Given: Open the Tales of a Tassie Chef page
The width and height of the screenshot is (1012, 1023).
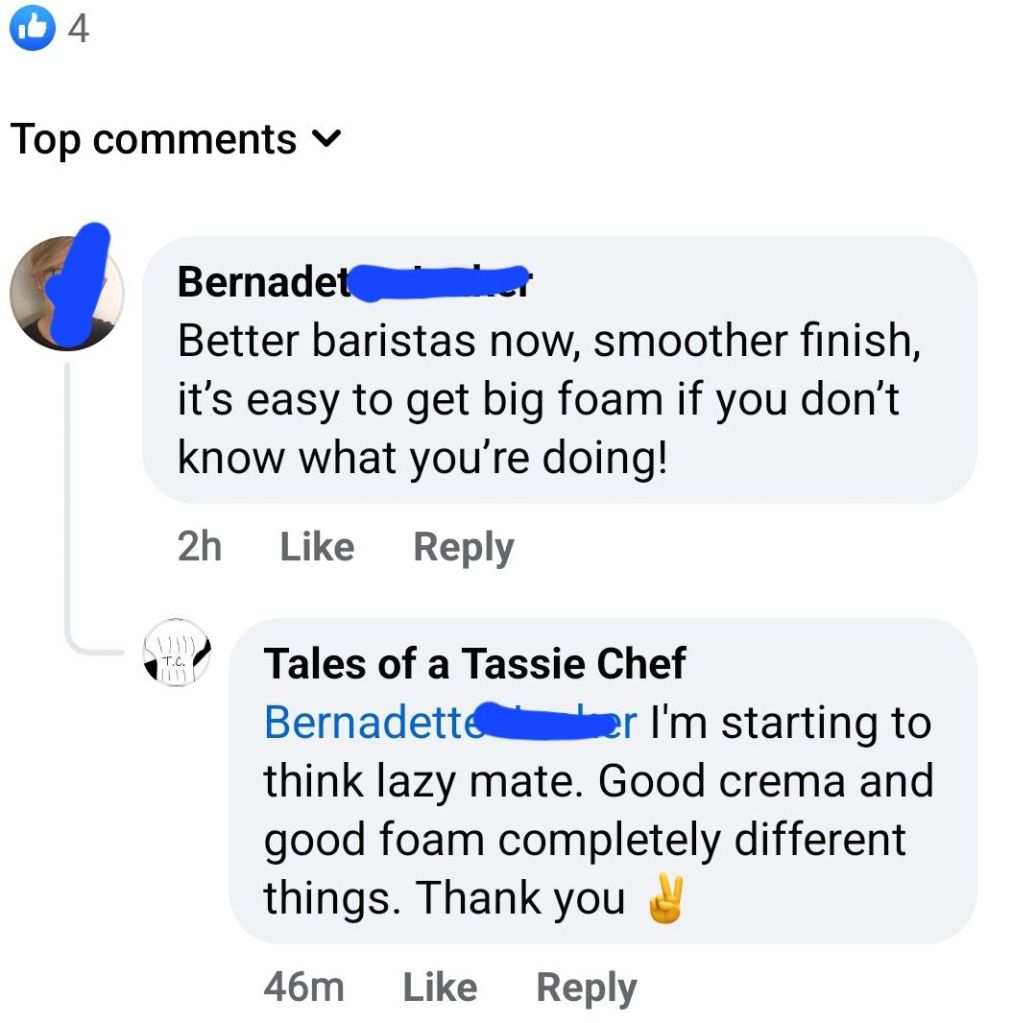Looking at the screenshot, I should [x=475, y=664].
